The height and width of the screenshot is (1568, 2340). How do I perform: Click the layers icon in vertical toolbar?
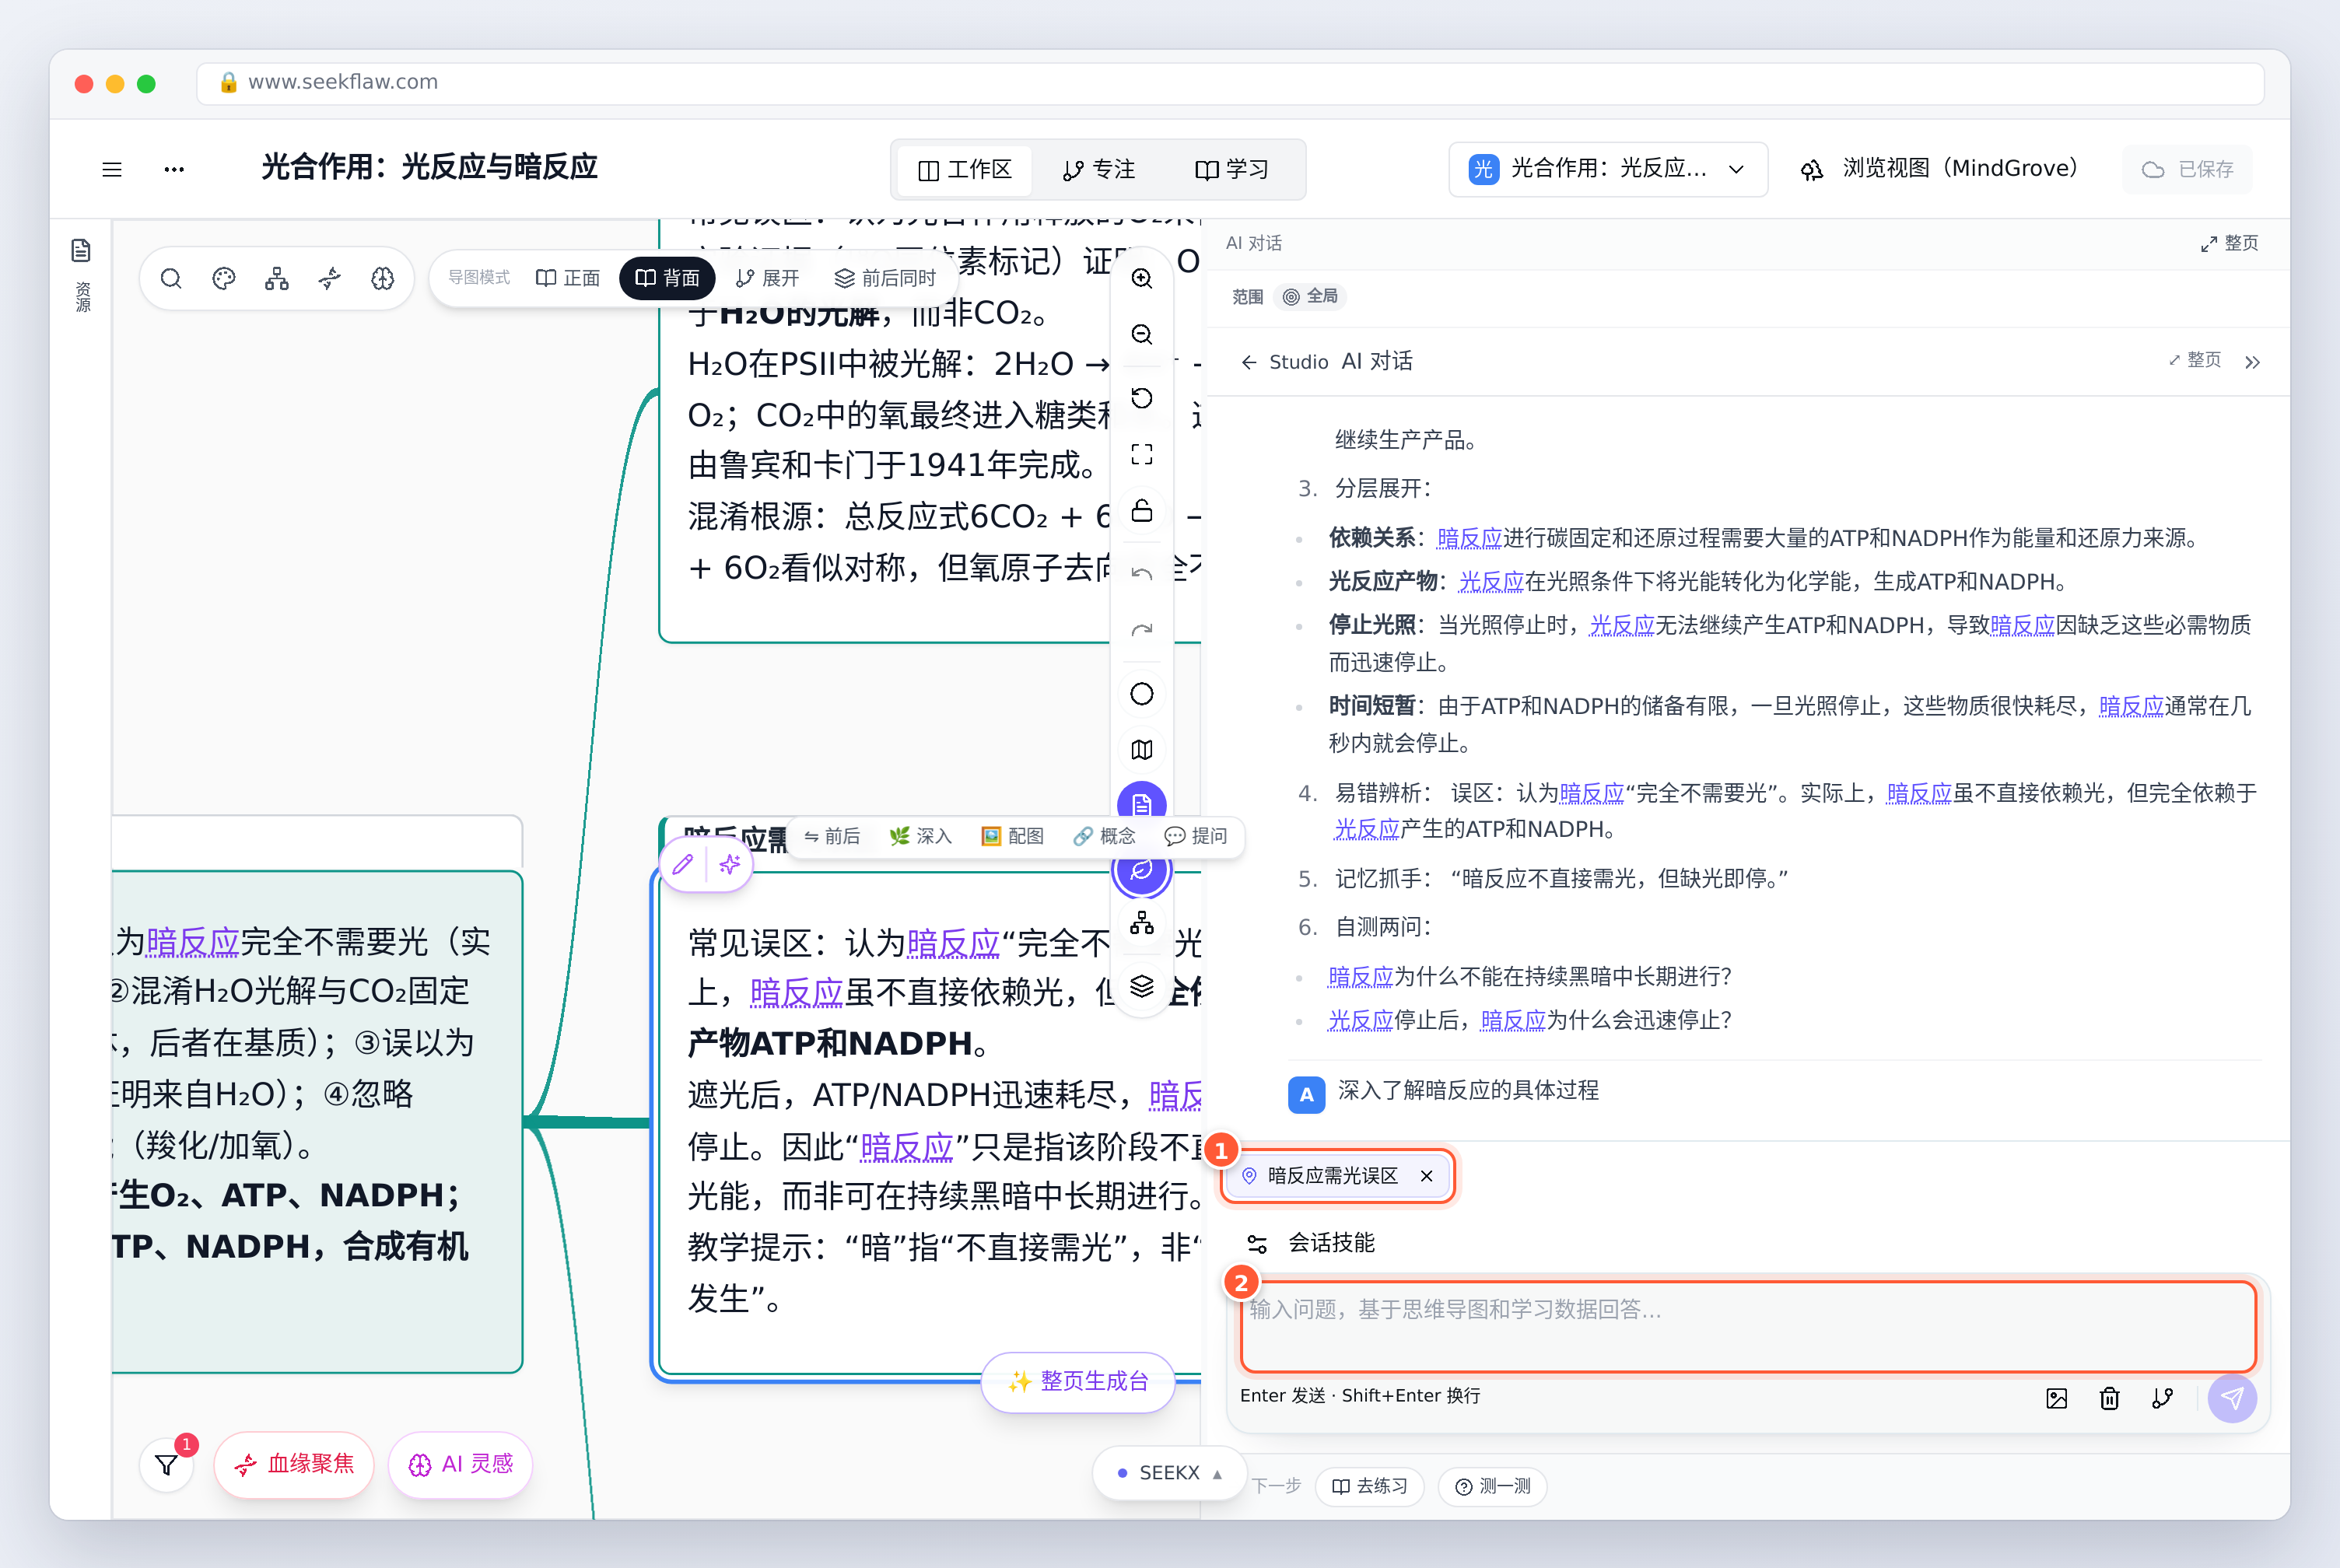pyautogui.click(x=1142, y=986)
